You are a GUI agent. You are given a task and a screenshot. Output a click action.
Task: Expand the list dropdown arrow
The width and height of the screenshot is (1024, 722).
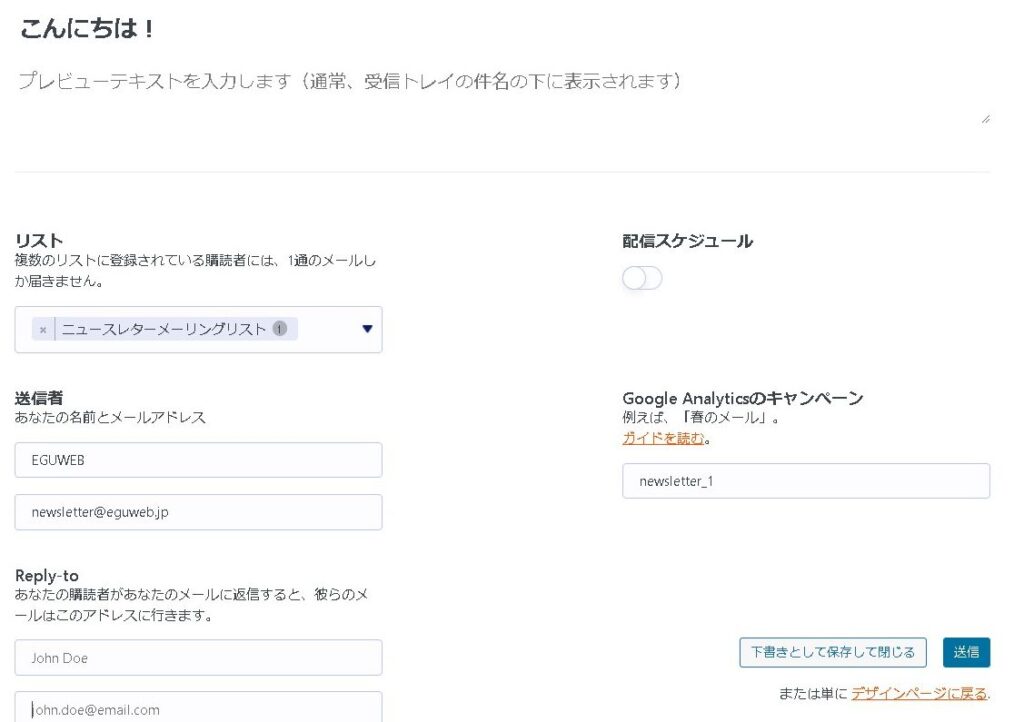pyautogui.click(x=367, y=329)
